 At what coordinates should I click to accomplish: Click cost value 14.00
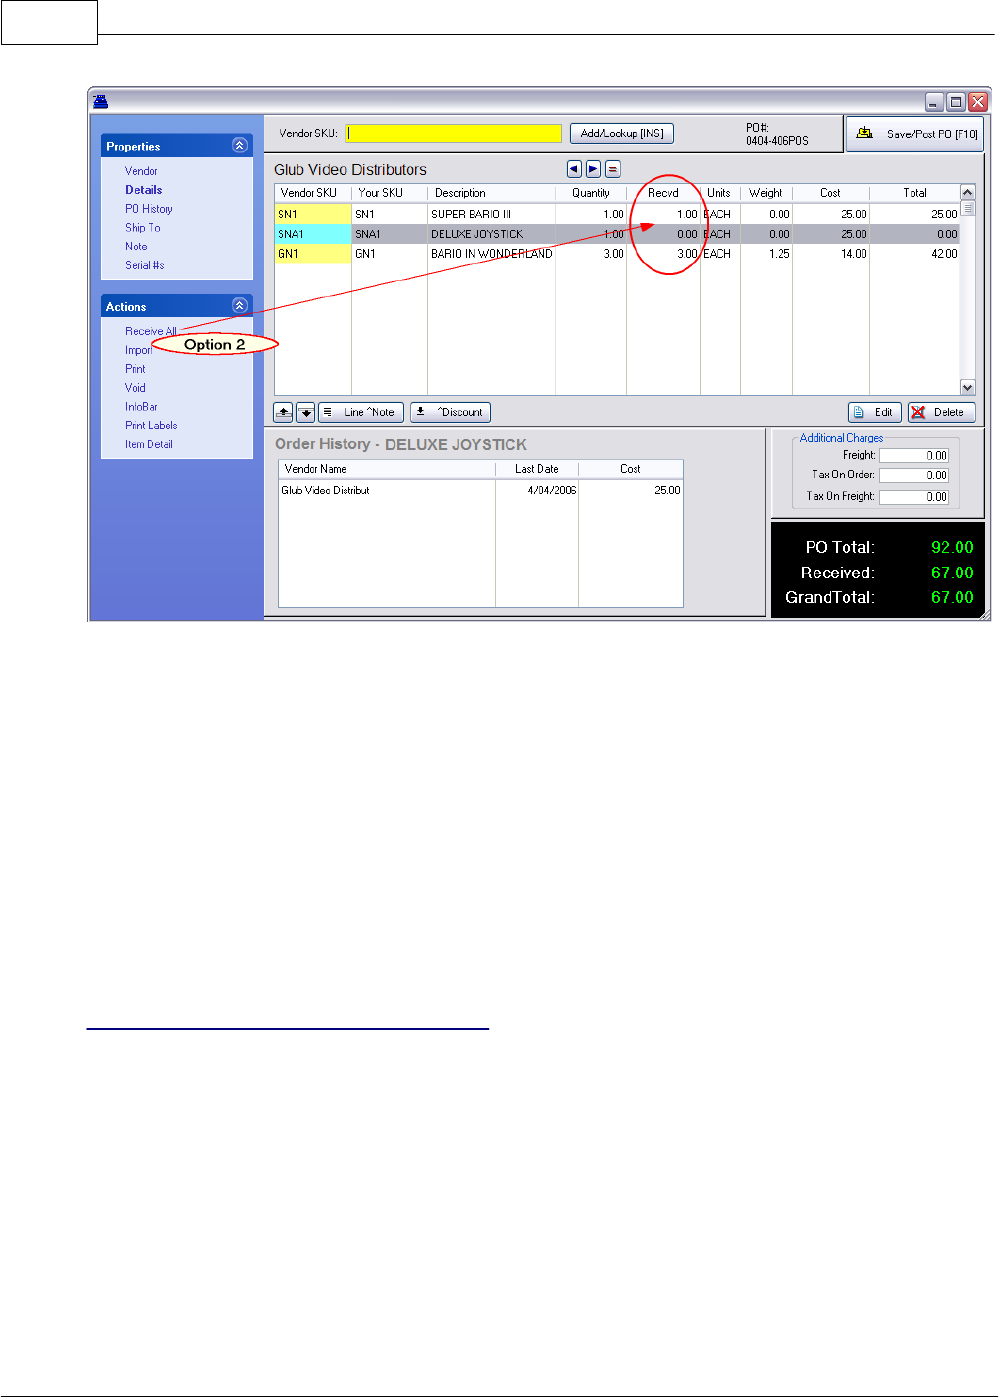point(853,254)
